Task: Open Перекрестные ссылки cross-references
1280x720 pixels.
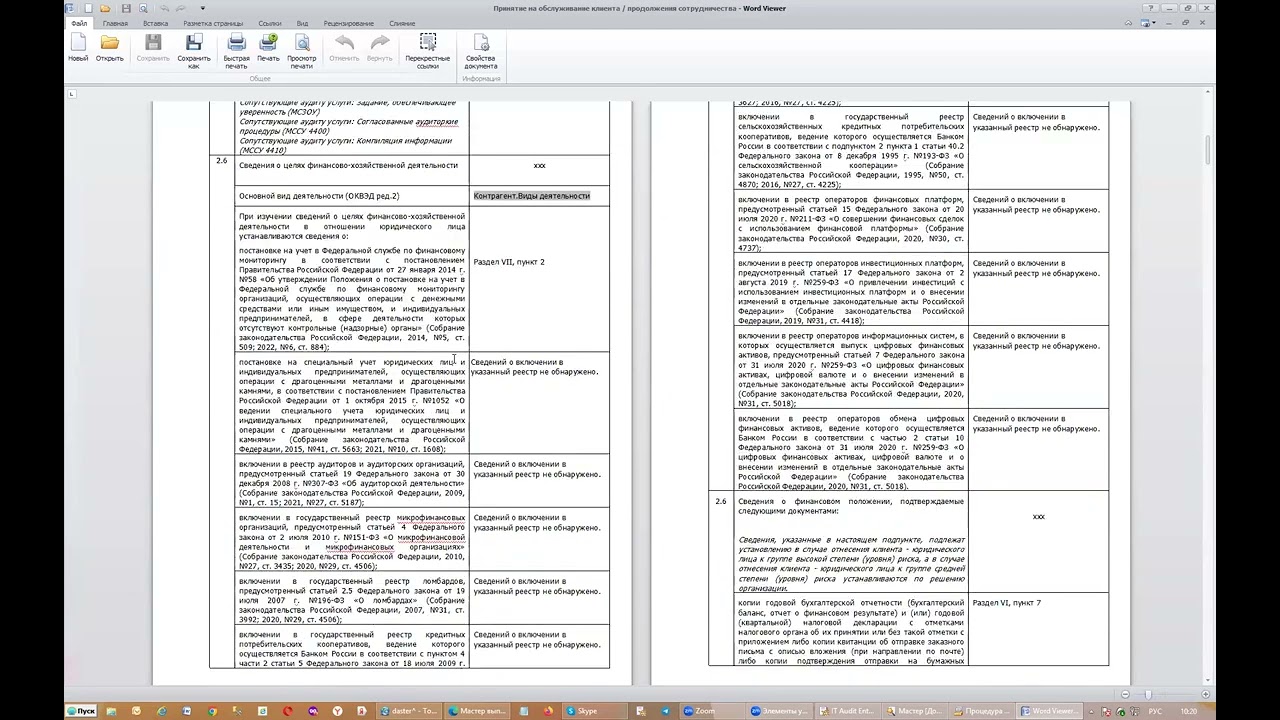Action: tap(428, 52)
